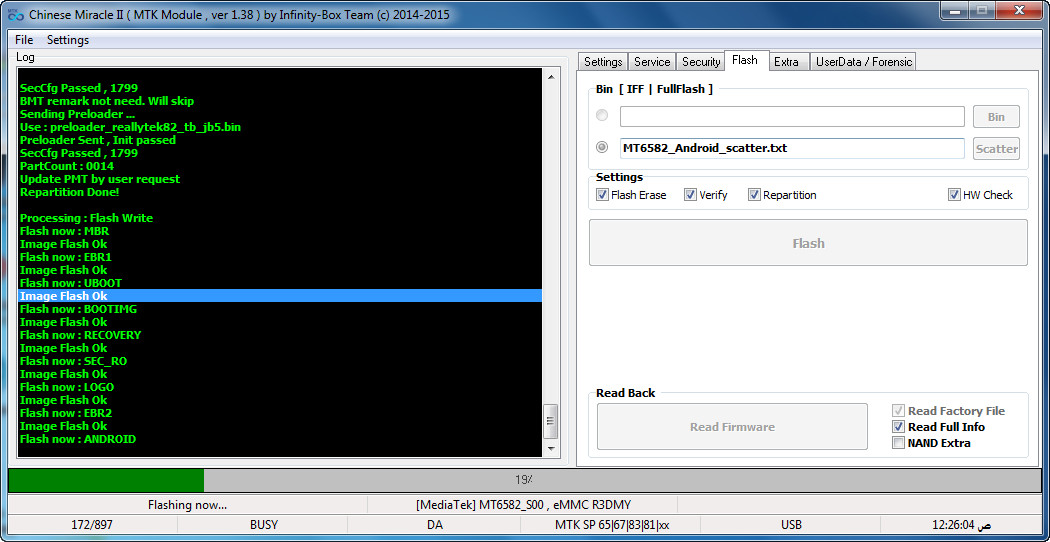Select log line Flash now : EBR1
Viewport: 1050px width, 542px height.
click(66, 257)
